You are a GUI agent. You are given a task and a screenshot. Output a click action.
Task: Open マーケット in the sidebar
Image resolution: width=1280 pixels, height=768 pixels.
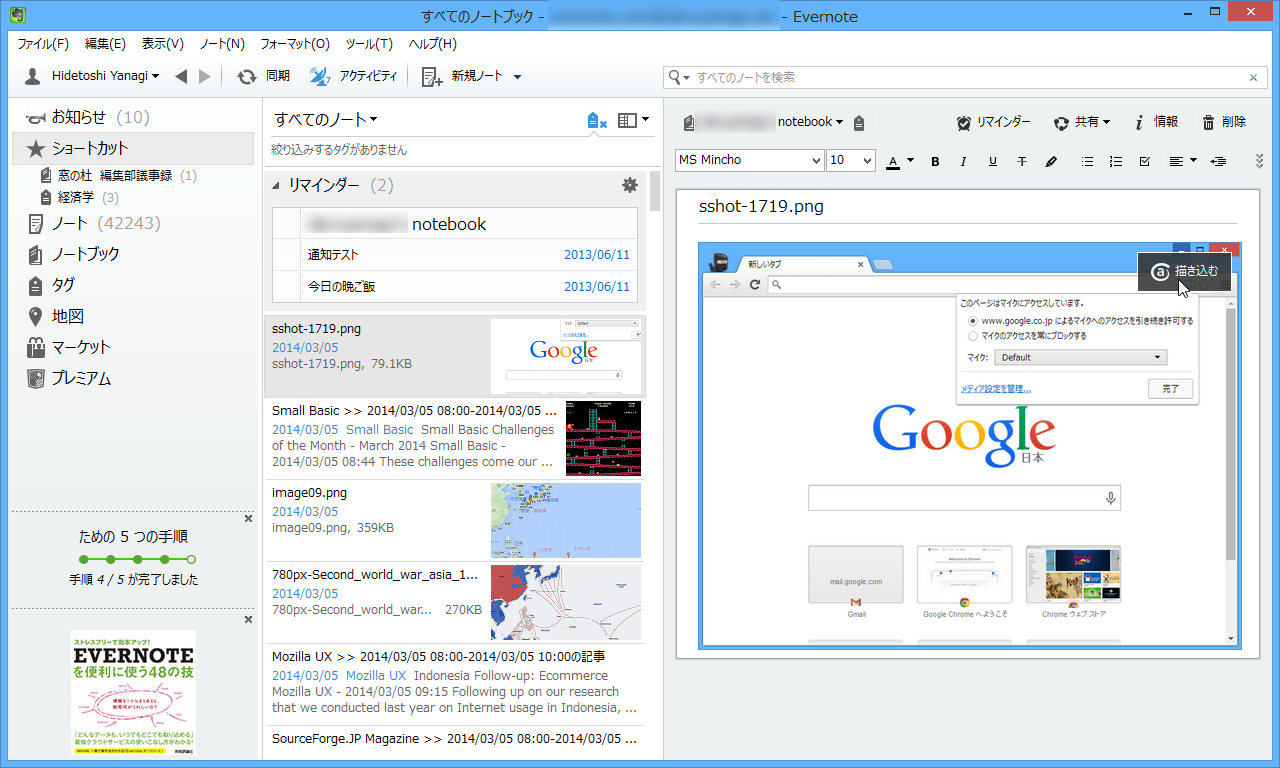pyautogui.click(x=67, y=347)
